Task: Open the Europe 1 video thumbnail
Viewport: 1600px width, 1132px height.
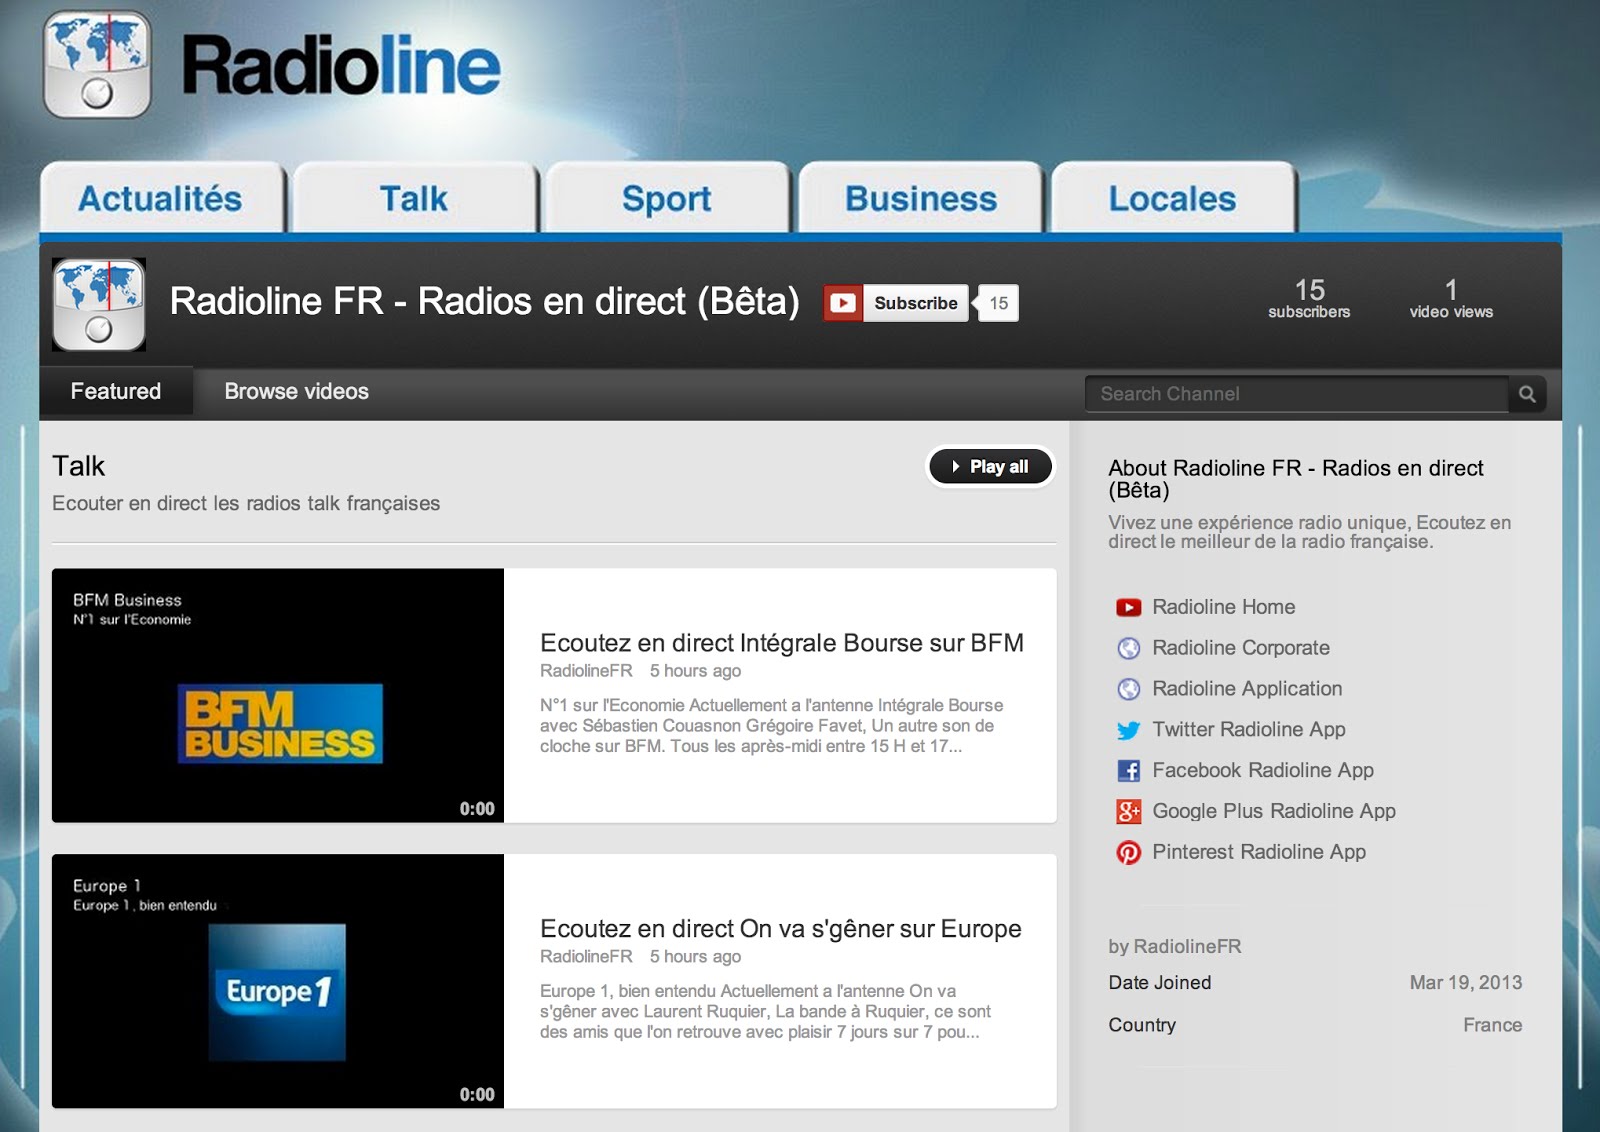Action: pyautogui.click(x=278, y=981)
